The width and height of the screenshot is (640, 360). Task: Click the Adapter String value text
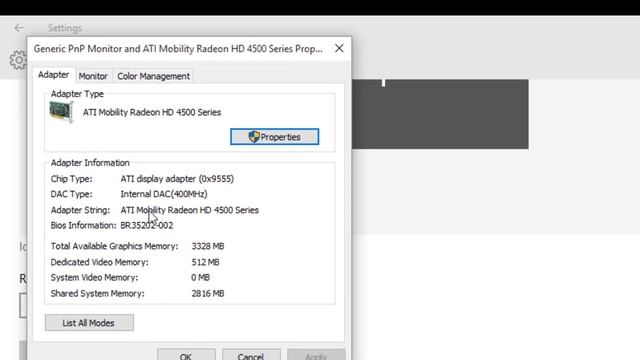click(189, 210)
